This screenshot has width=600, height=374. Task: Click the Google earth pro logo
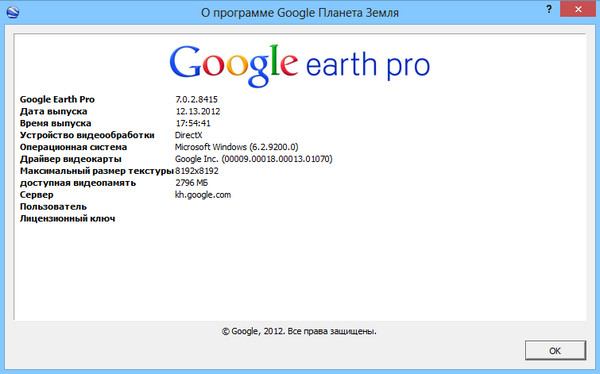click(300, 65)
